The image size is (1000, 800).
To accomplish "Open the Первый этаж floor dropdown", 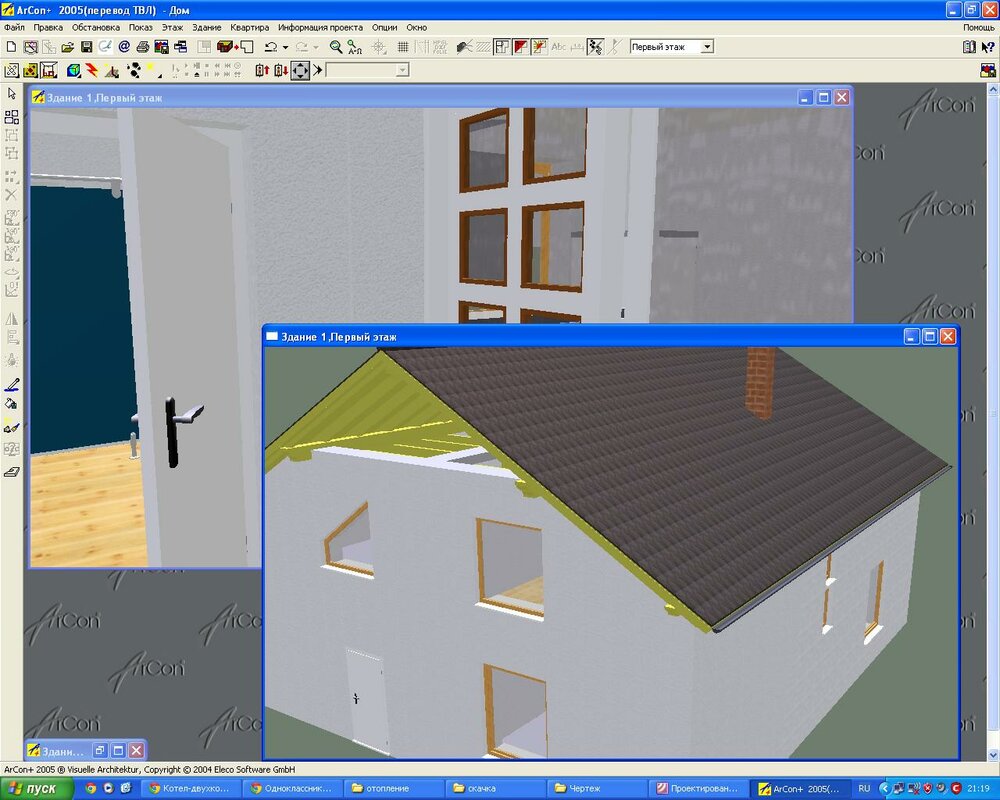I will [x=706, y=47].
